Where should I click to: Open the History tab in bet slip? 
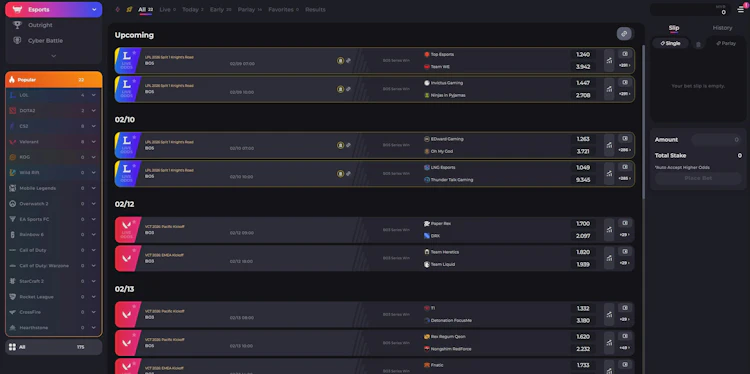point(722,28)
